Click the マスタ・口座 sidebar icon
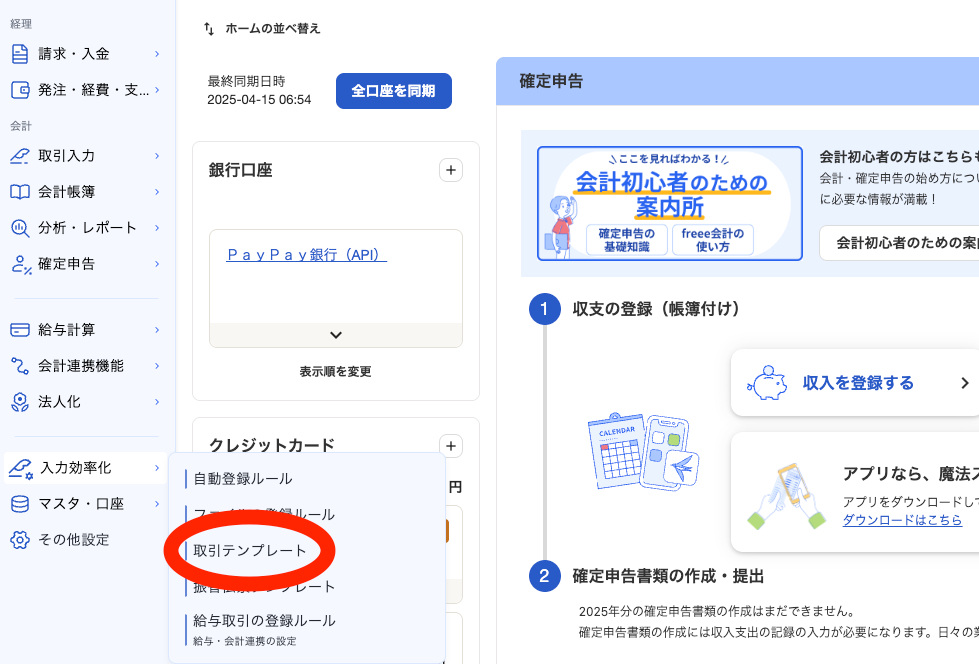Viewport: 979px width, 664px height. point(22,503)
